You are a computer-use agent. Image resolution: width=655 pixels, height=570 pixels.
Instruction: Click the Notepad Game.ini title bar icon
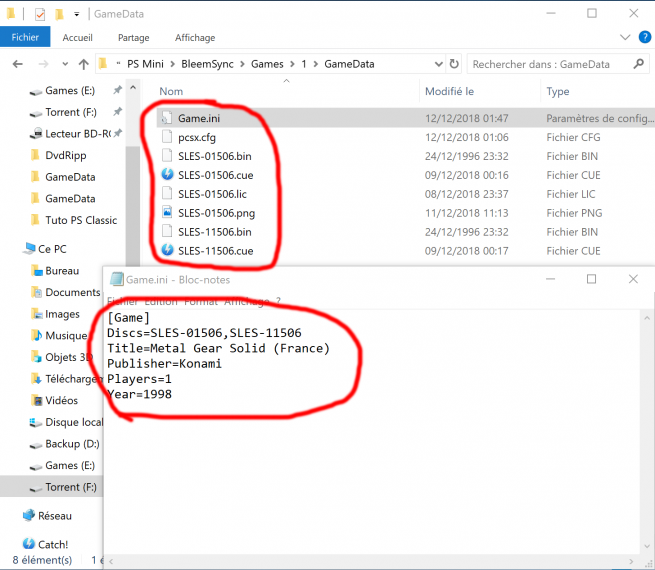(x=117, y=279)
